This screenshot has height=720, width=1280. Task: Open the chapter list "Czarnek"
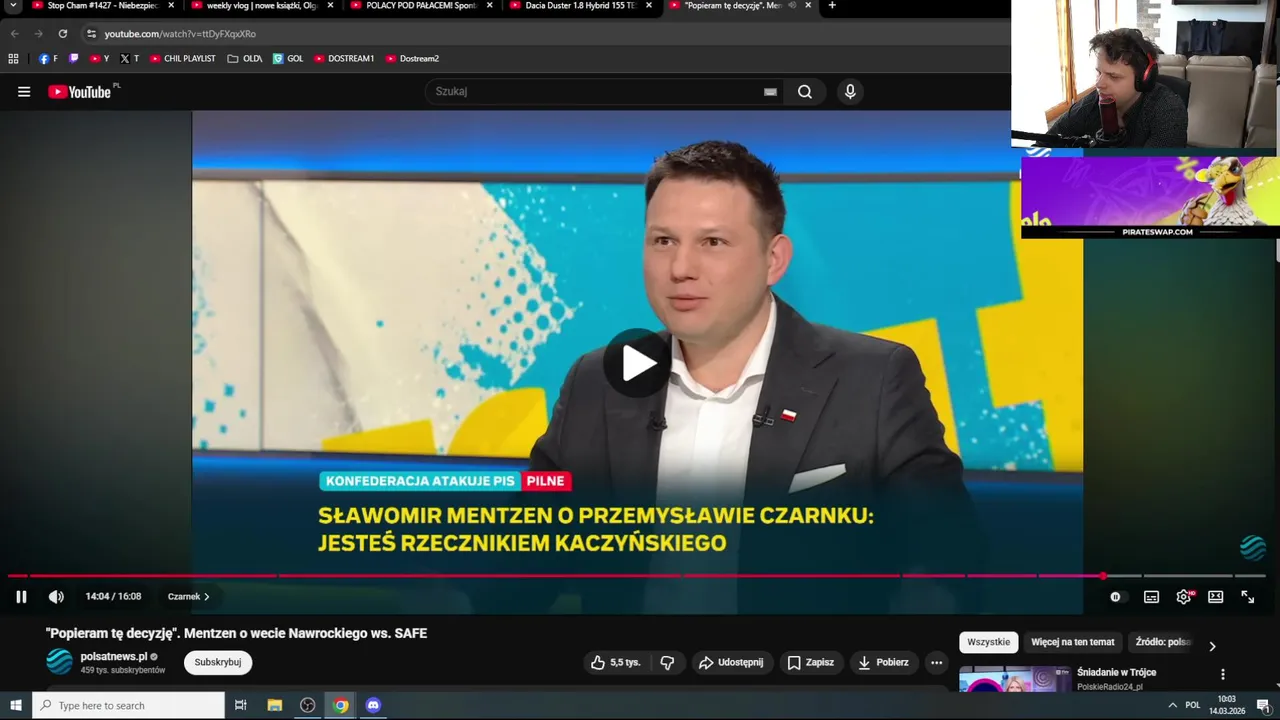(188, 597)
